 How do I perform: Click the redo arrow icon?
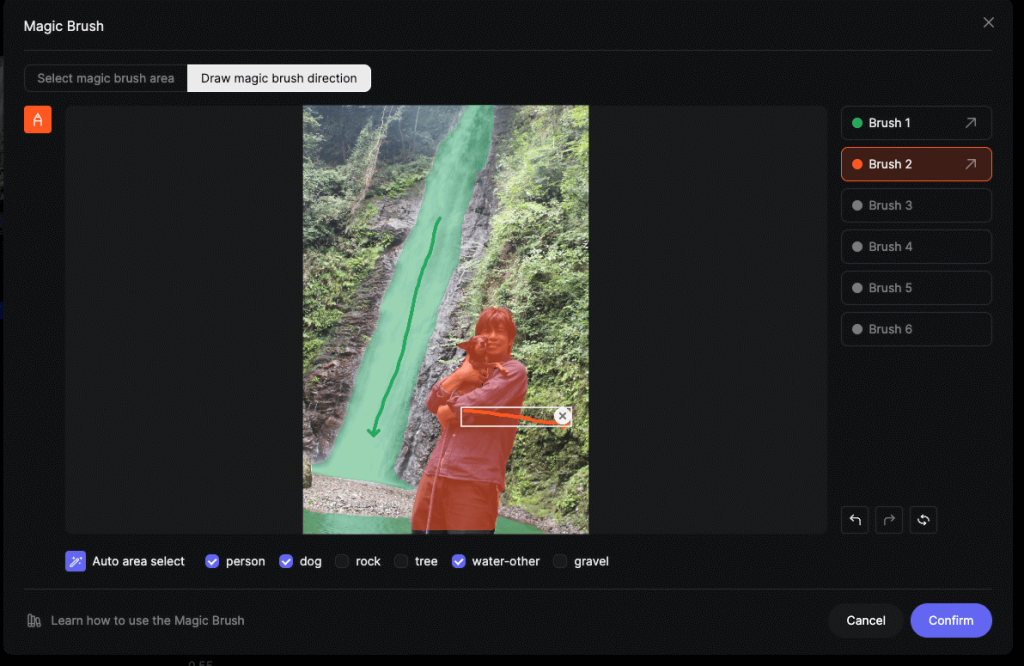click(x=889, y=520)
